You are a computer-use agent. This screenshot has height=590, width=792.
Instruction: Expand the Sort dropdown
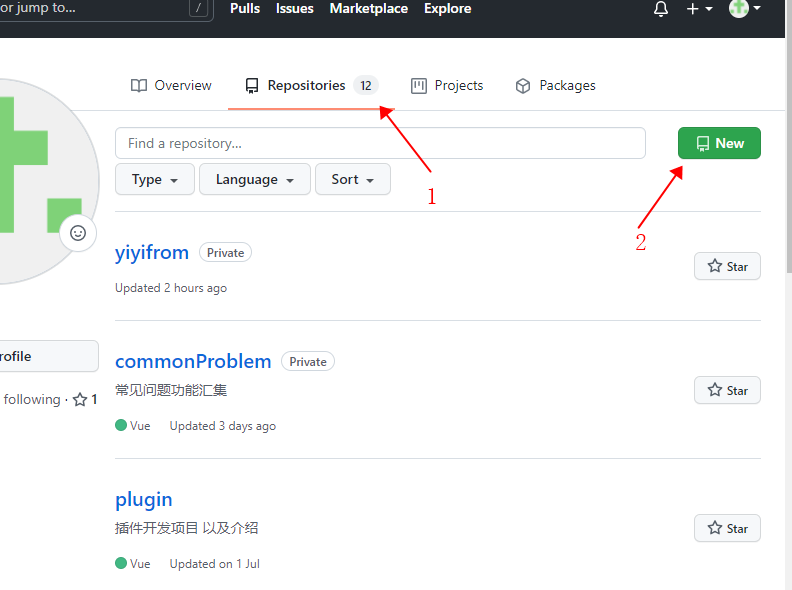coord(353,179)
